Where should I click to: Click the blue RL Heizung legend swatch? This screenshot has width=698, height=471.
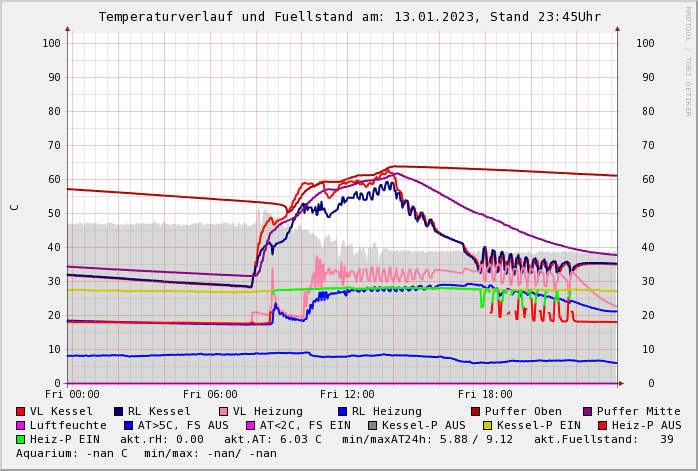coord(343,411)
